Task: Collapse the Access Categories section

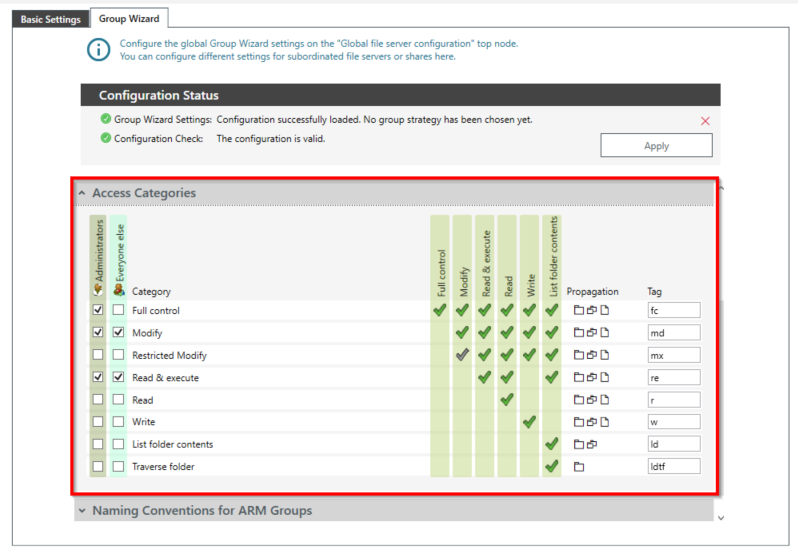Action: click(82, 193)
